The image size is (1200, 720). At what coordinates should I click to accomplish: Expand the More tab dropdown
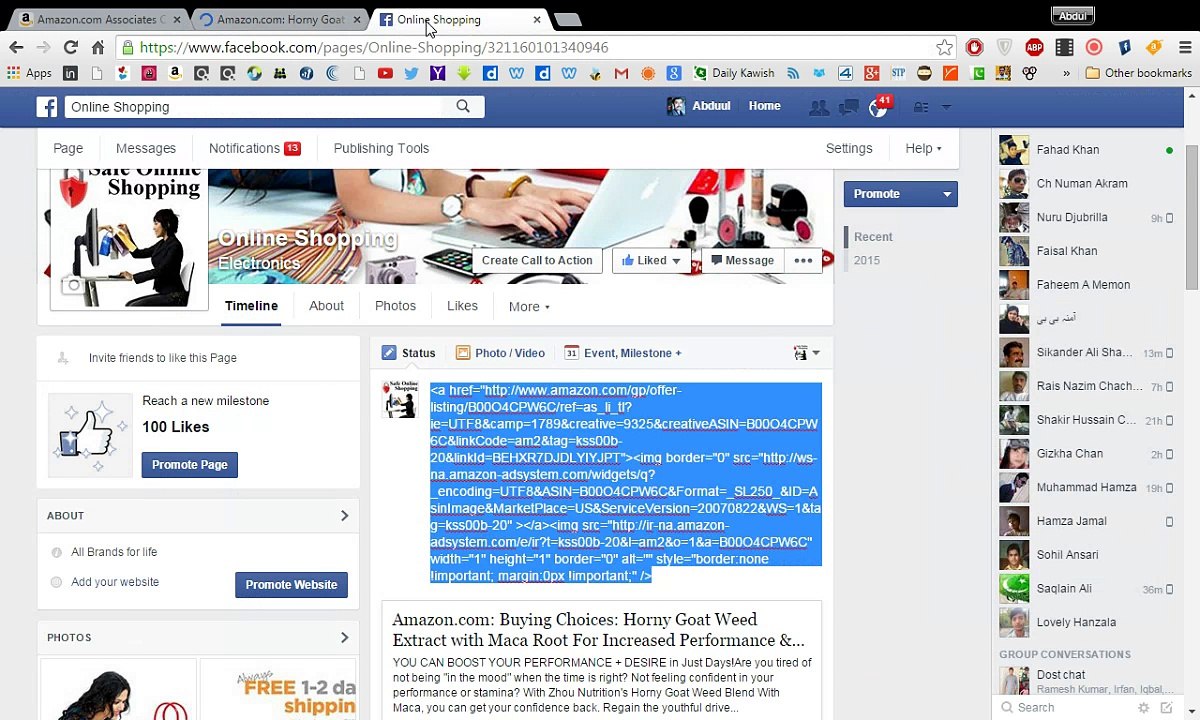[x=529, y=307]
